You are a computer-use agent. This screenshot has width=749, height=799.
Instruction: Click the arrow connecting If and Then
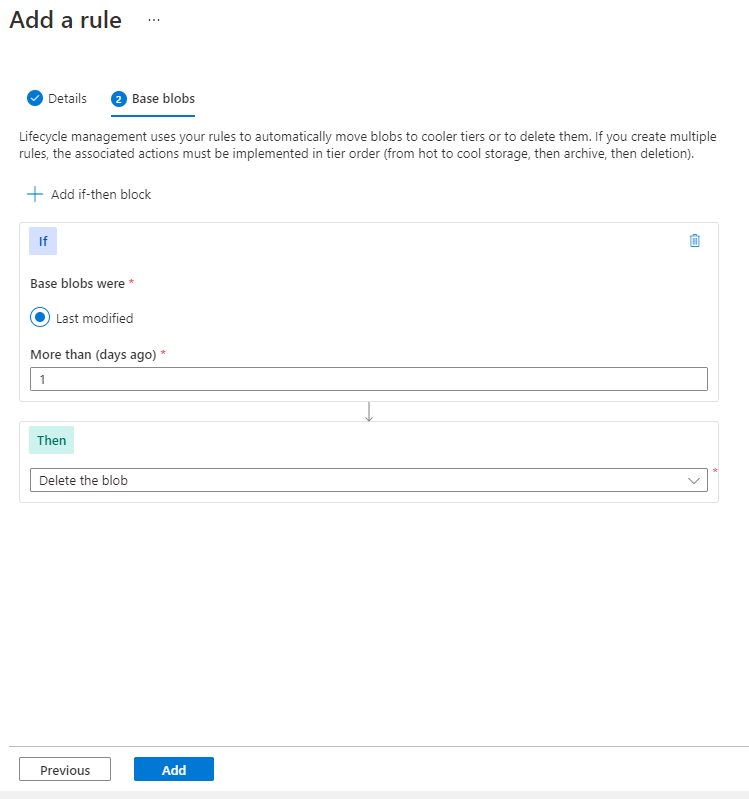coord(369,411)
